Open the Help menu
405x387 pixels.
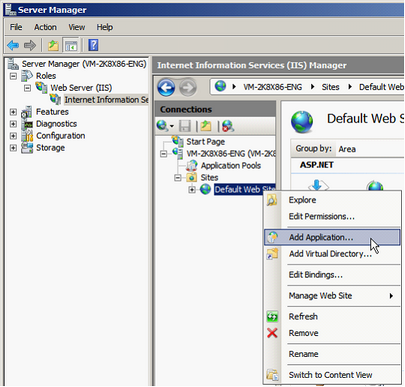point(104,27)
